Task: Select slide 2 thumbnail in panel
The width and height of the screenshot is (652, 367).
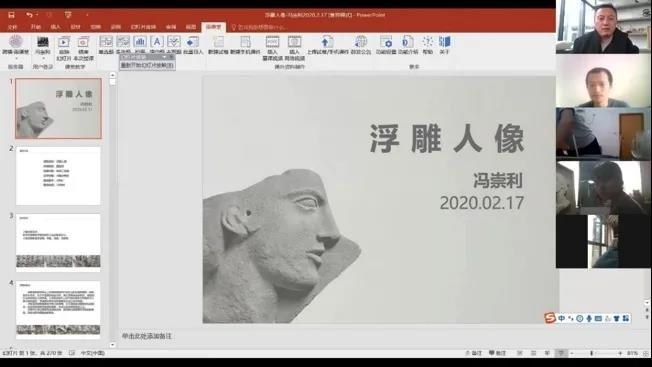Action: point(58,176)
